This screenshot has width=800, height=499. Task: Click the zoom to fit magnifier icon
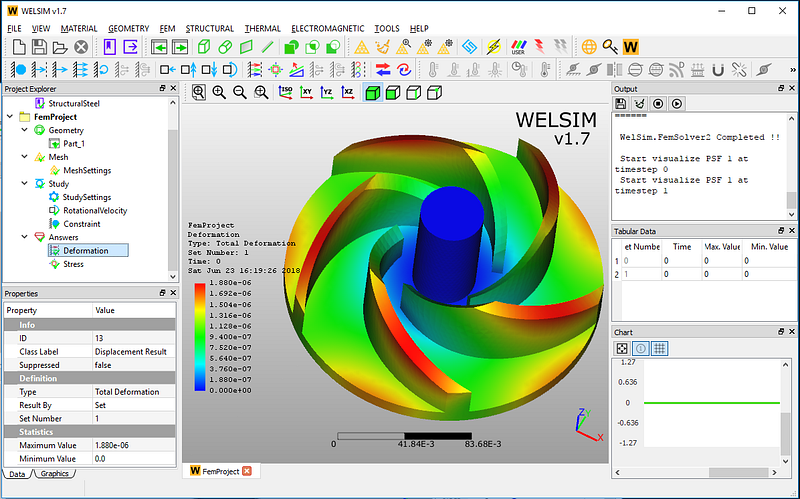coord(198,92)
